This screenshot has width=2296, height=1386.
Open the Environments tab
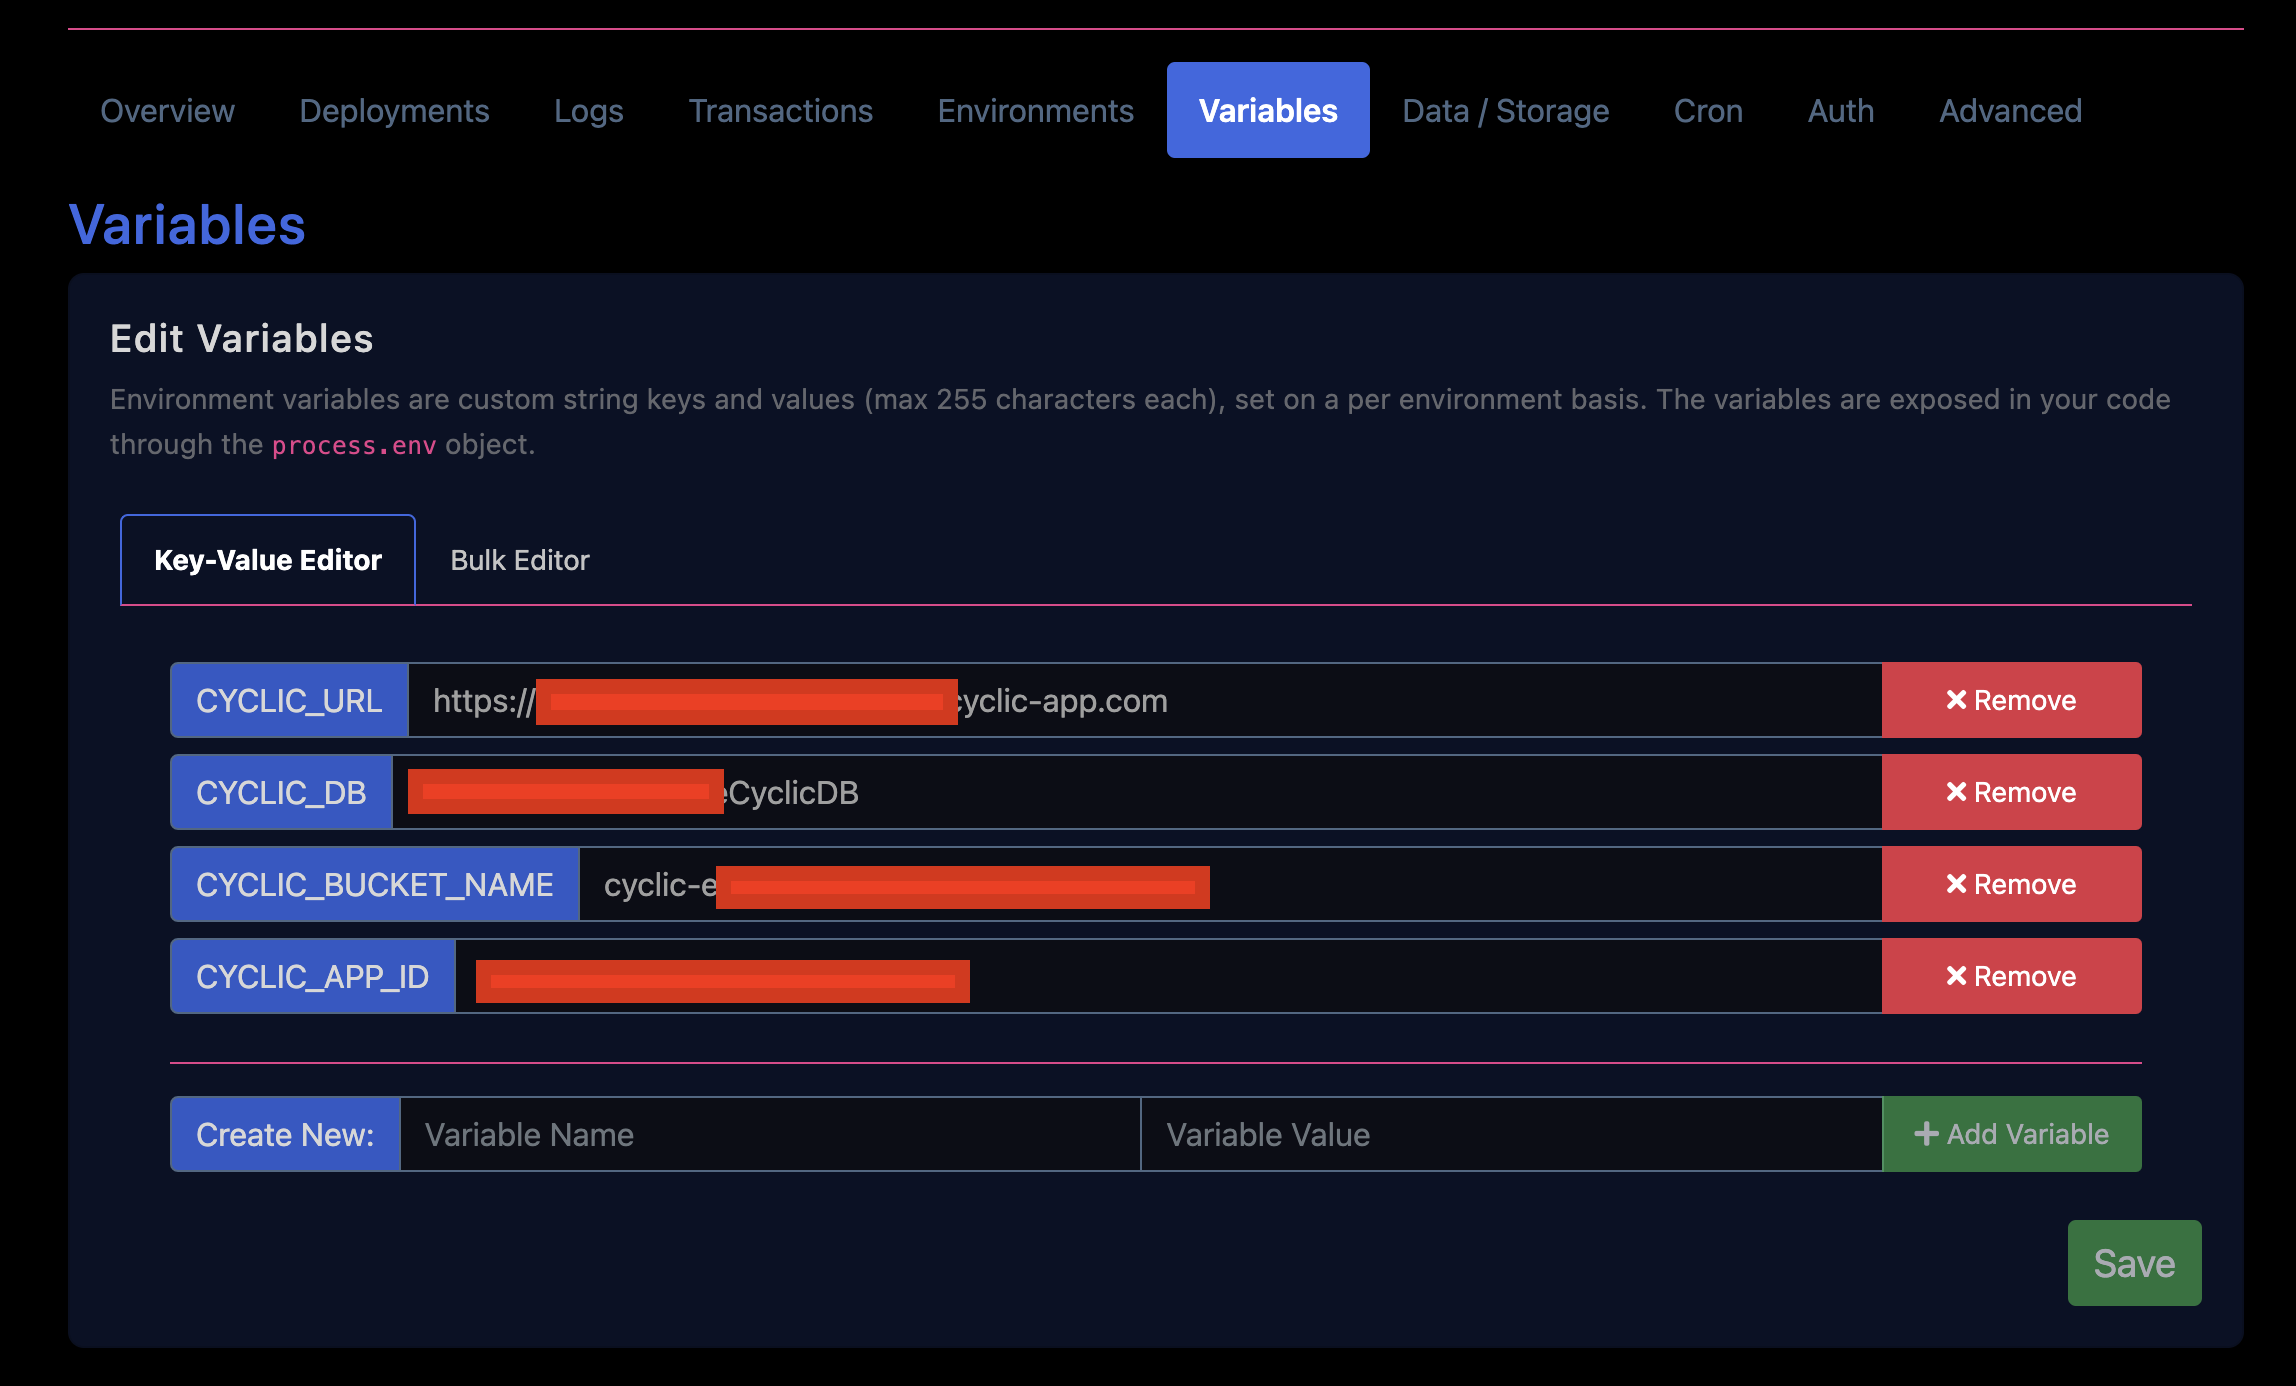pos(1035,110)
